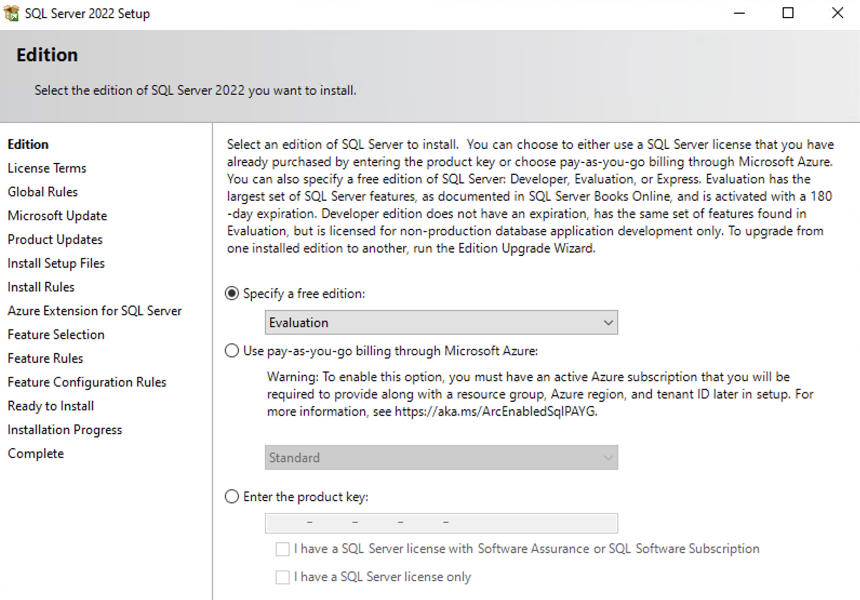Select Feature Rules step in sidebar
860x600 pixels.
pos(45,358)
